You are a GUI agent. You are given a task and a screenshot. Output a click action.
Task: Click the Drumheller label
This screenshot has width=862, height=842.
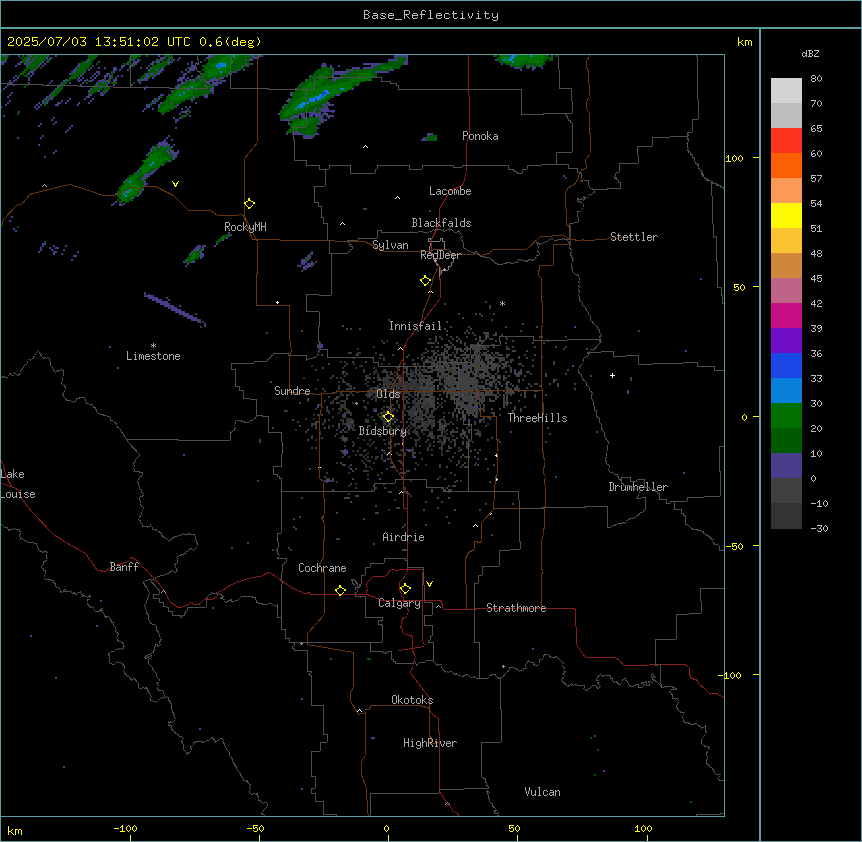point(638,487)
